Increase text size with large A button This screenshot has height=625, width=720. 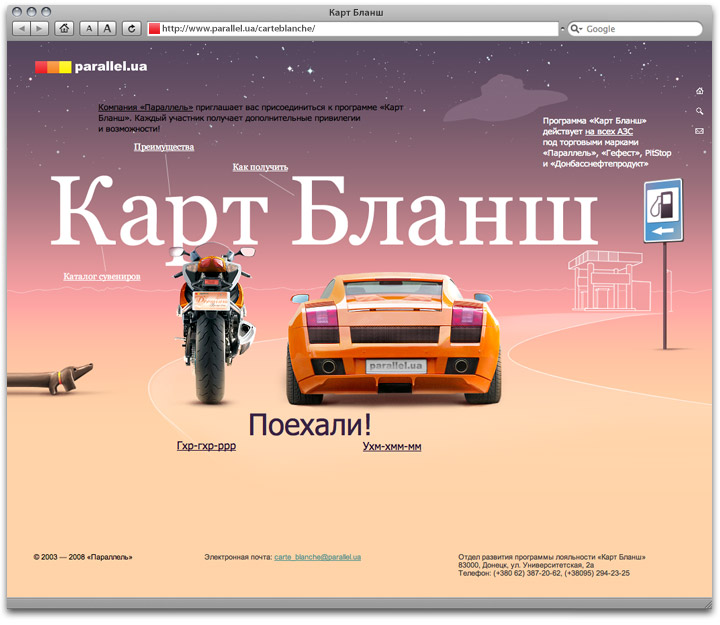[107, 29]
